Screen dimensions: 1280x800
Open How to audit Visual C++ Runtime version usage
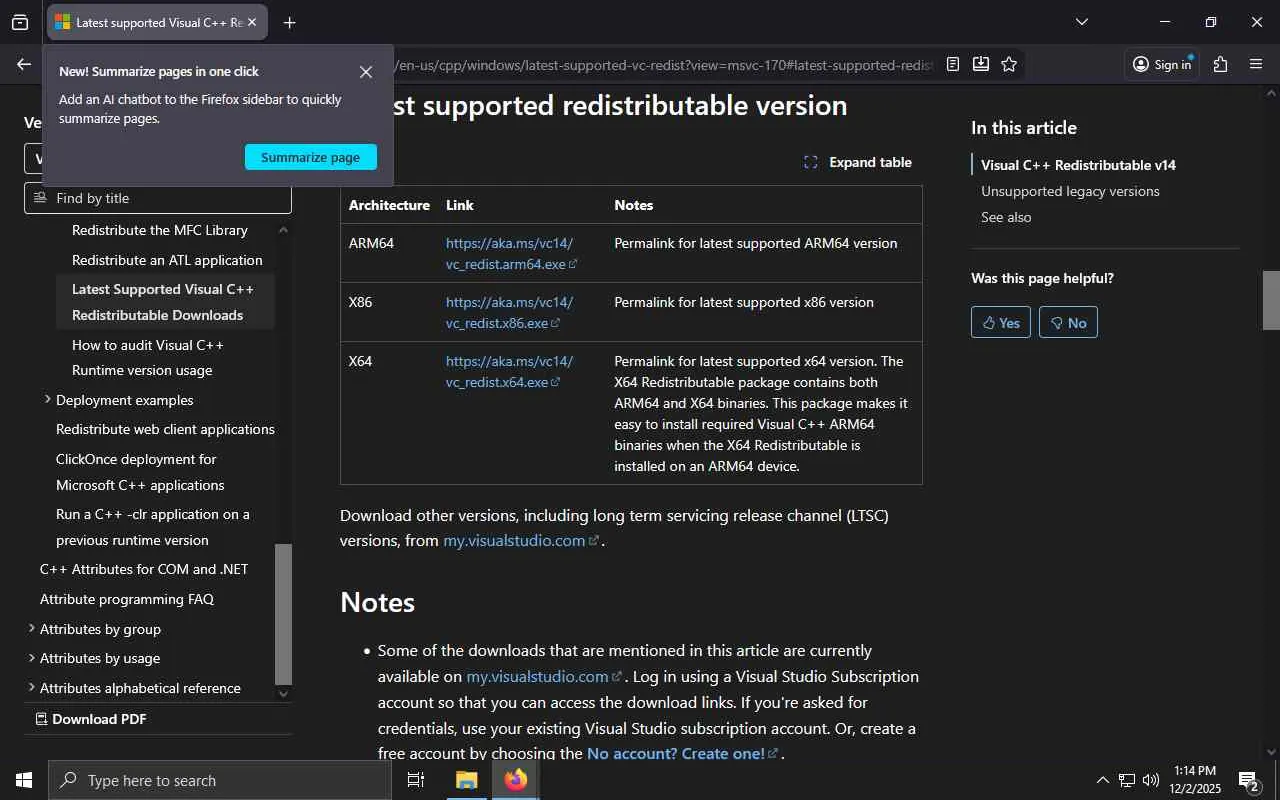(148, 357)
